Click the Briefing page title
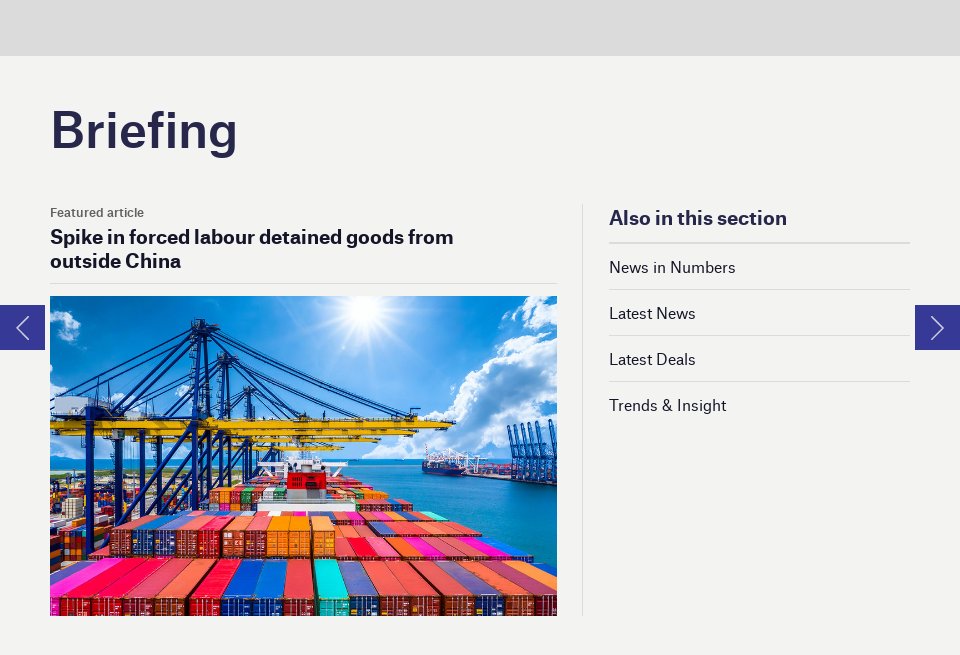The image size is (960, 655). pyautogui.click(x=144, y=130)
